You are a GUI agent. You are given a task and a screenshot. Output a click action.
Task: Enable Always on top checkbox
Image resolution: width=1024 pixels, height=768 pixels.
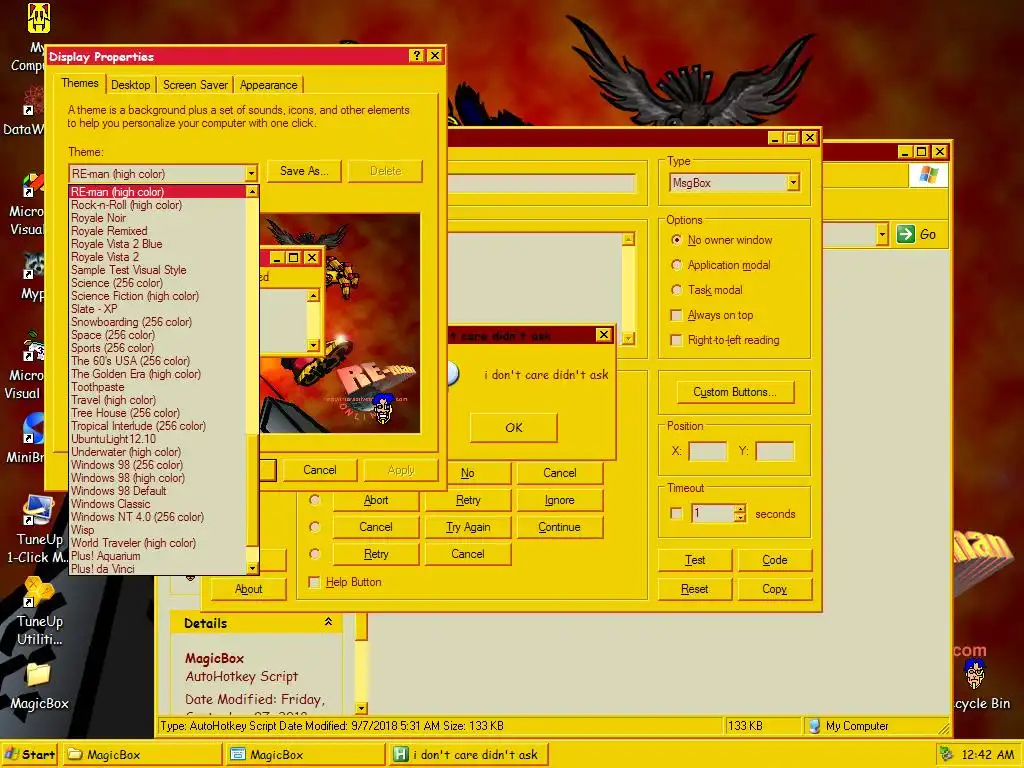(677, 315)
